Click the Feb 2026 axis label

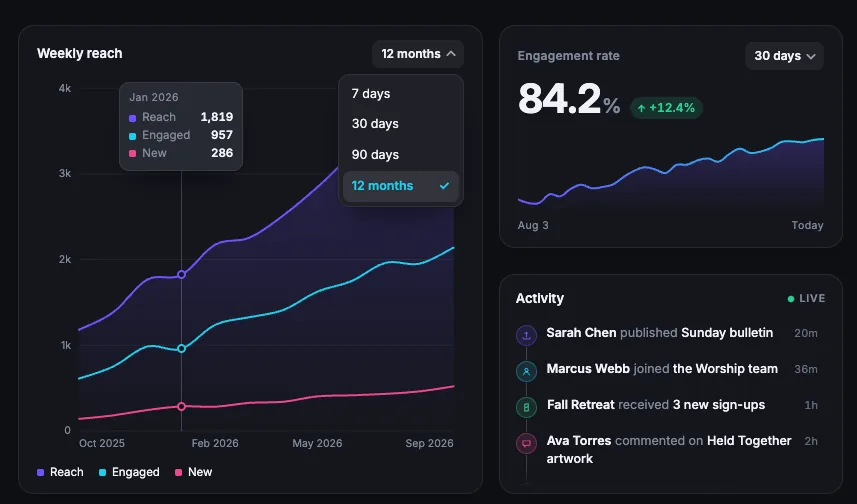tap(215, 443)
